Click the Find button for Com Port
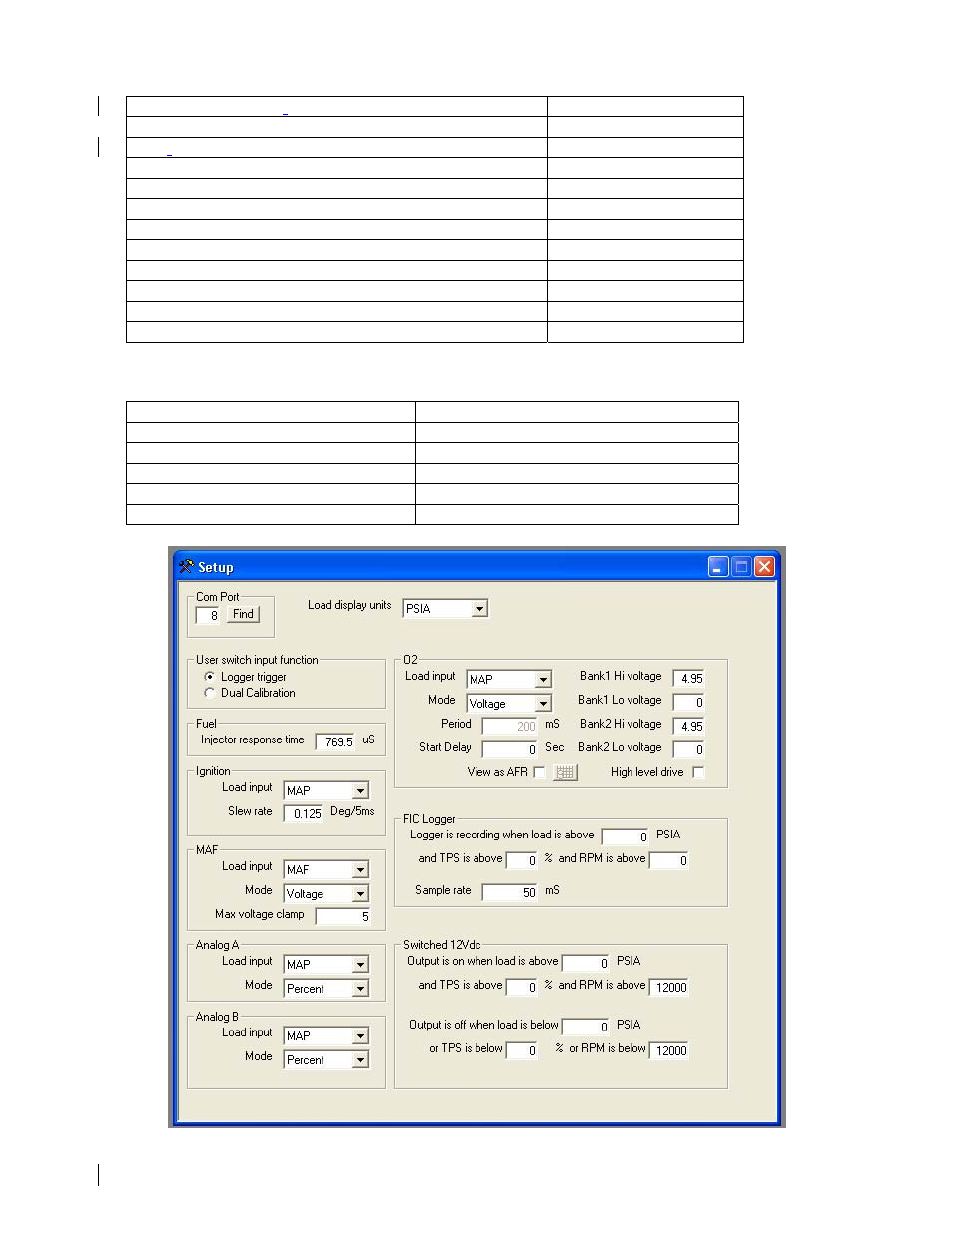Viewport: 954px width, 1235px height. 243,614
